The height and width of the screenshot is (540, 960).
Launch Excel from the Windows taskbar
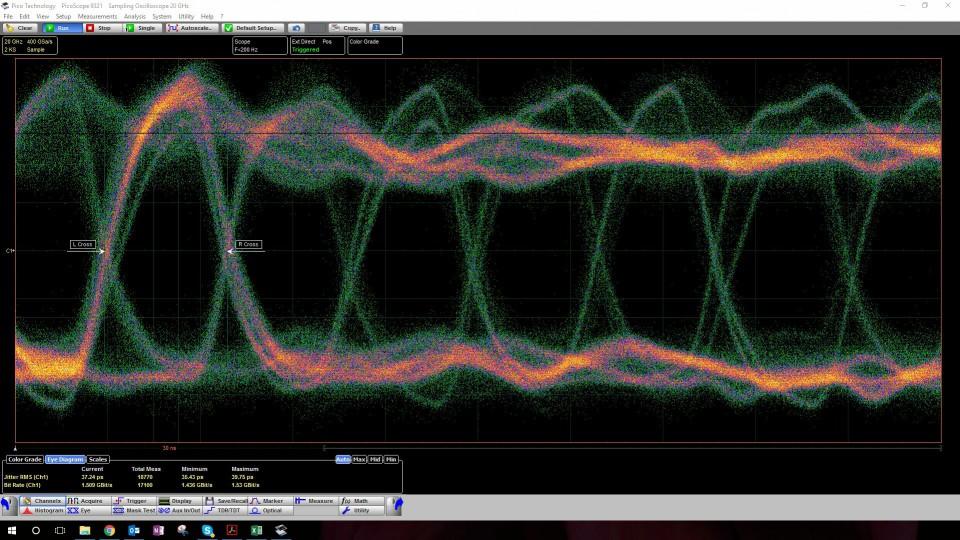(256, 530)
